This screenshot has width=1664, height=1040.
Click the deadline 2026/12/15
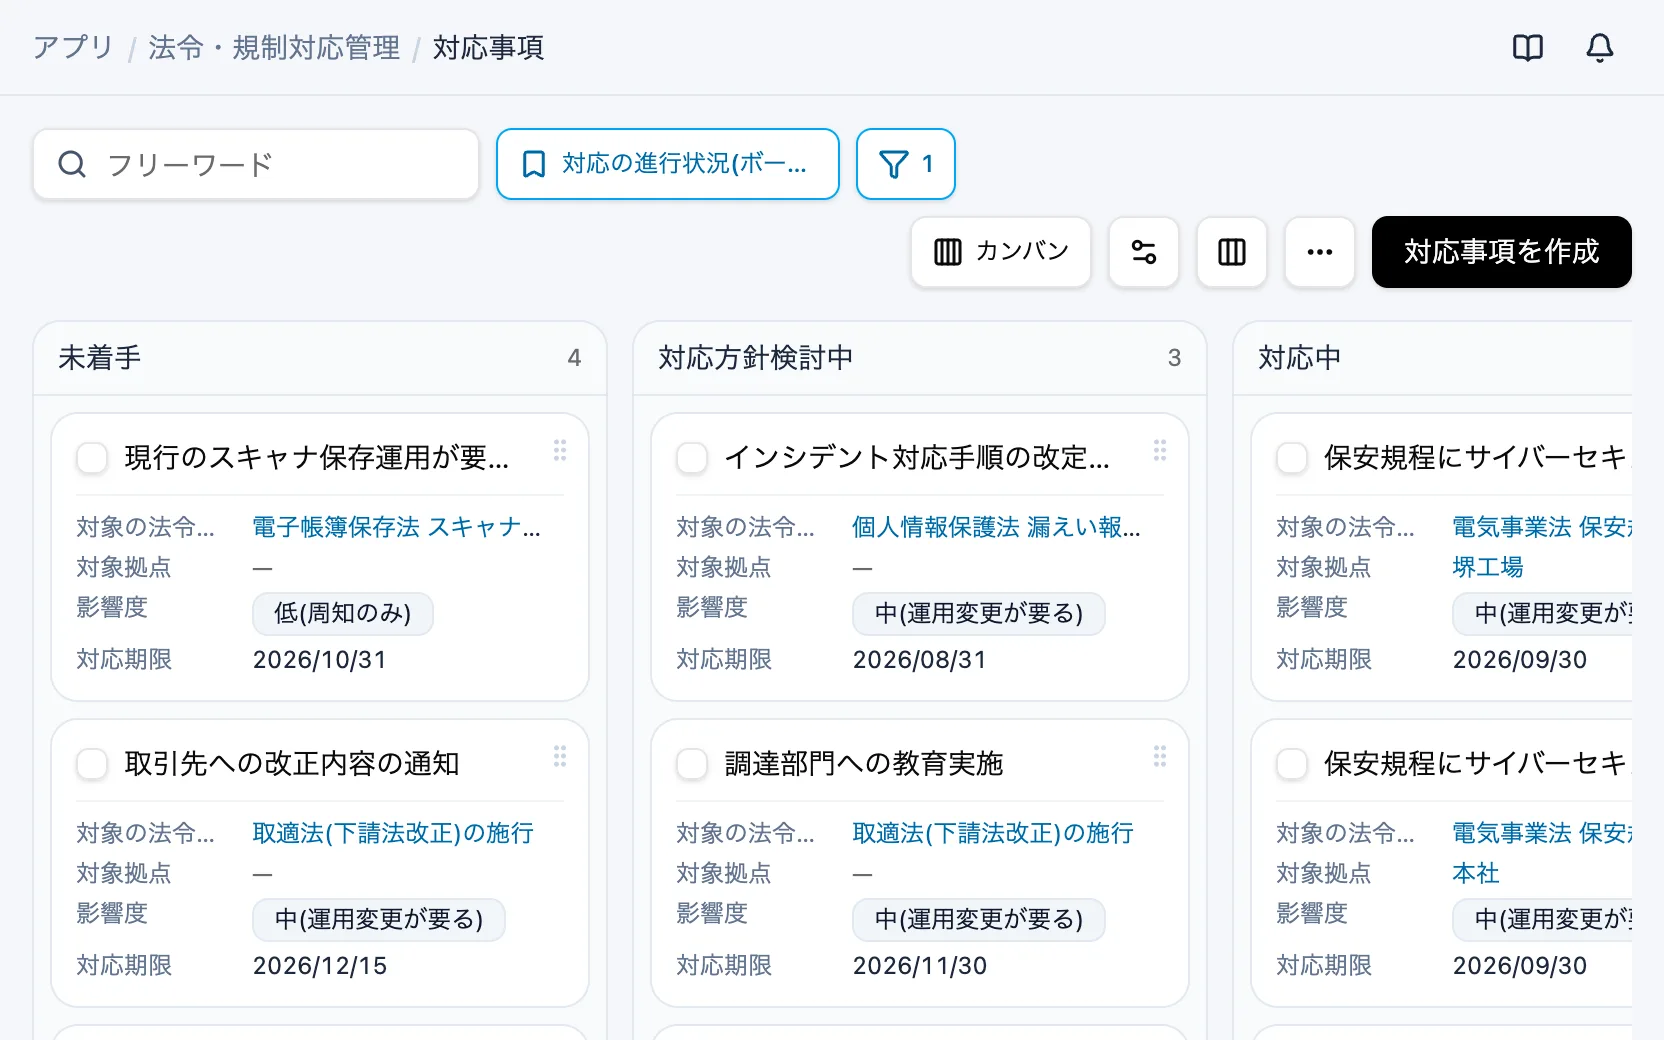click(x=319, y=966)
